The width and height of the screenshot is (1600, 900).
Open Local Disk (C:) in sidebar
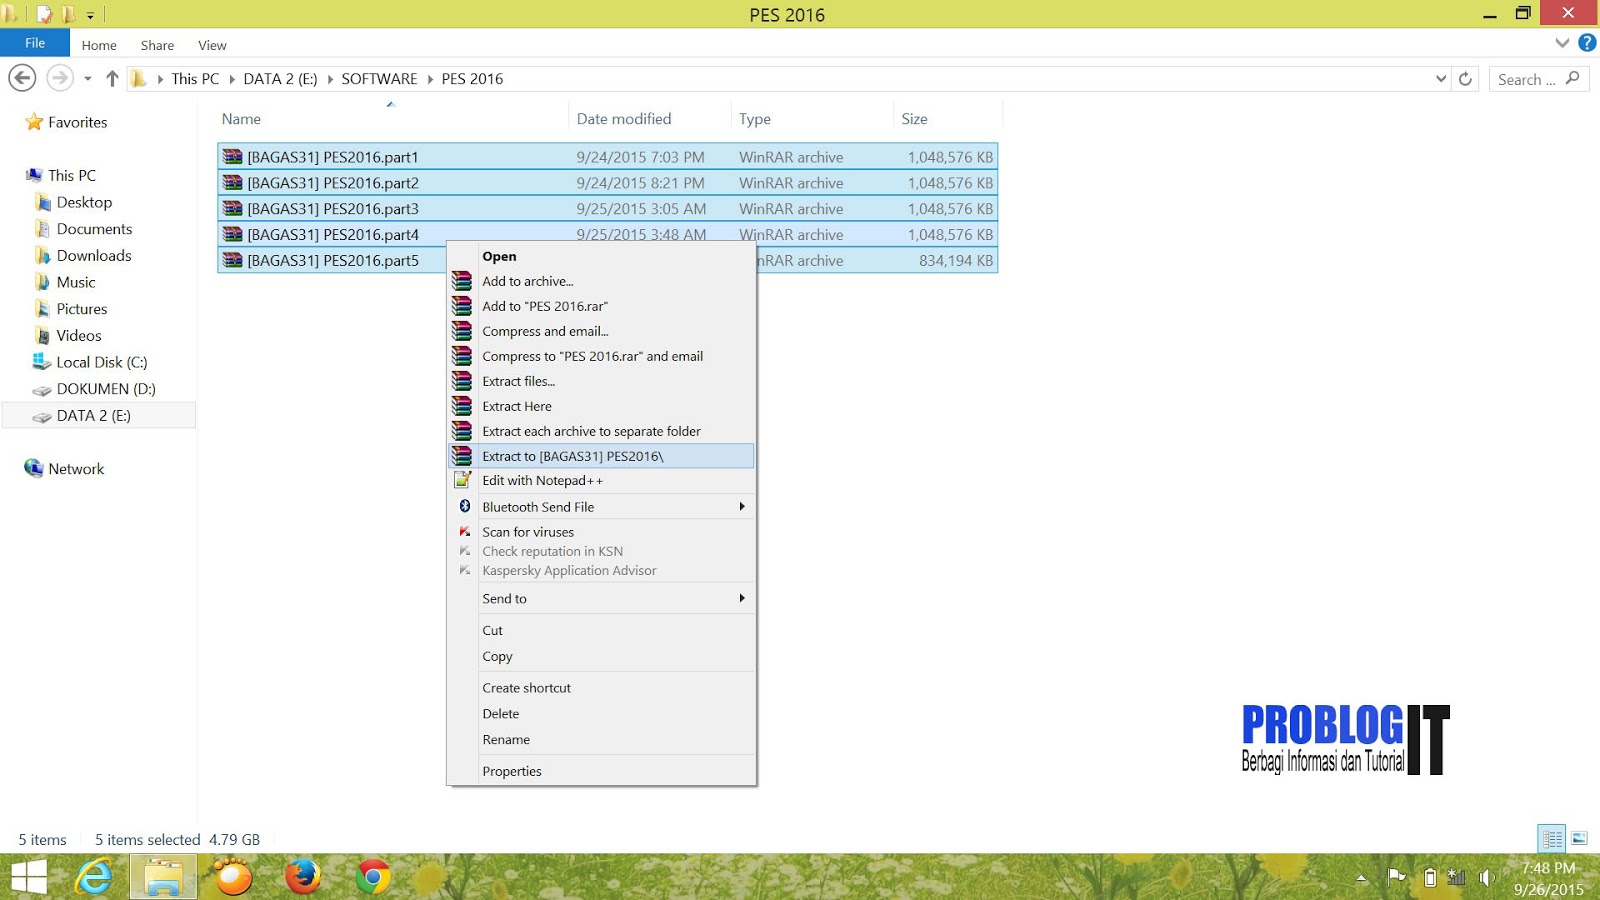click(101, 362)
